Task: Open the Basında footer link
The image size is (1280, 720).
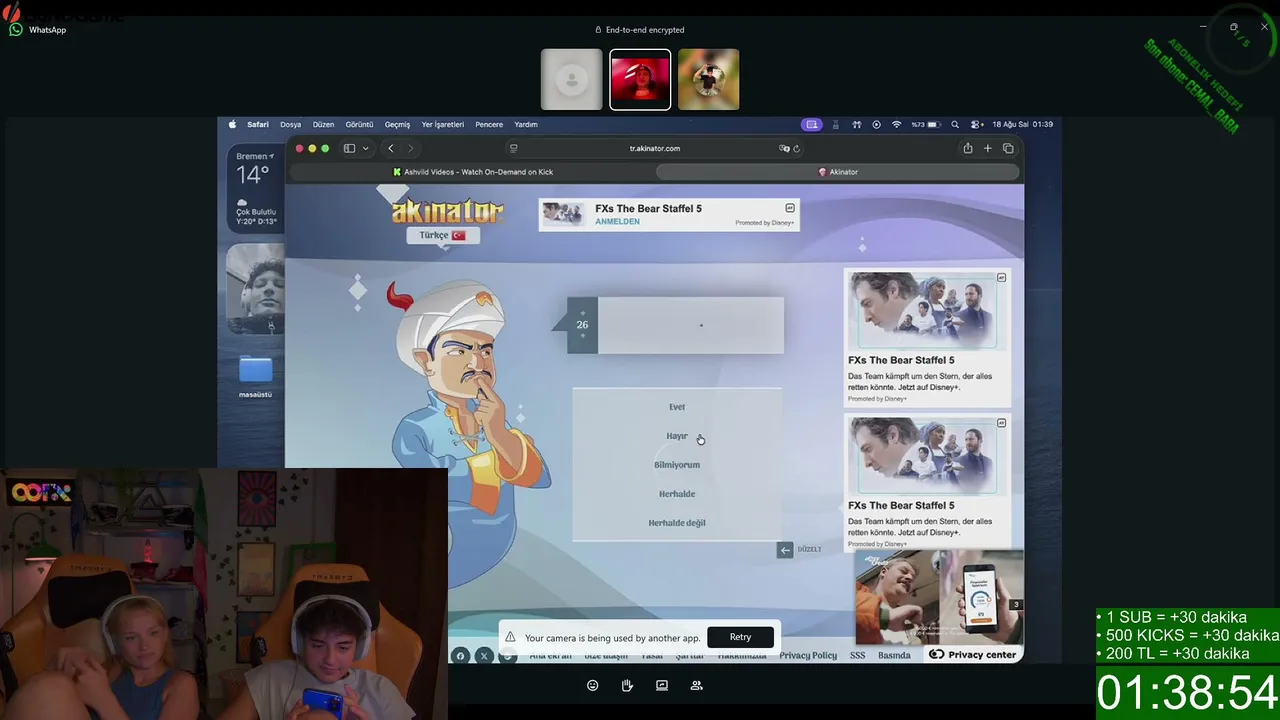Action: (x=894, y=656)
